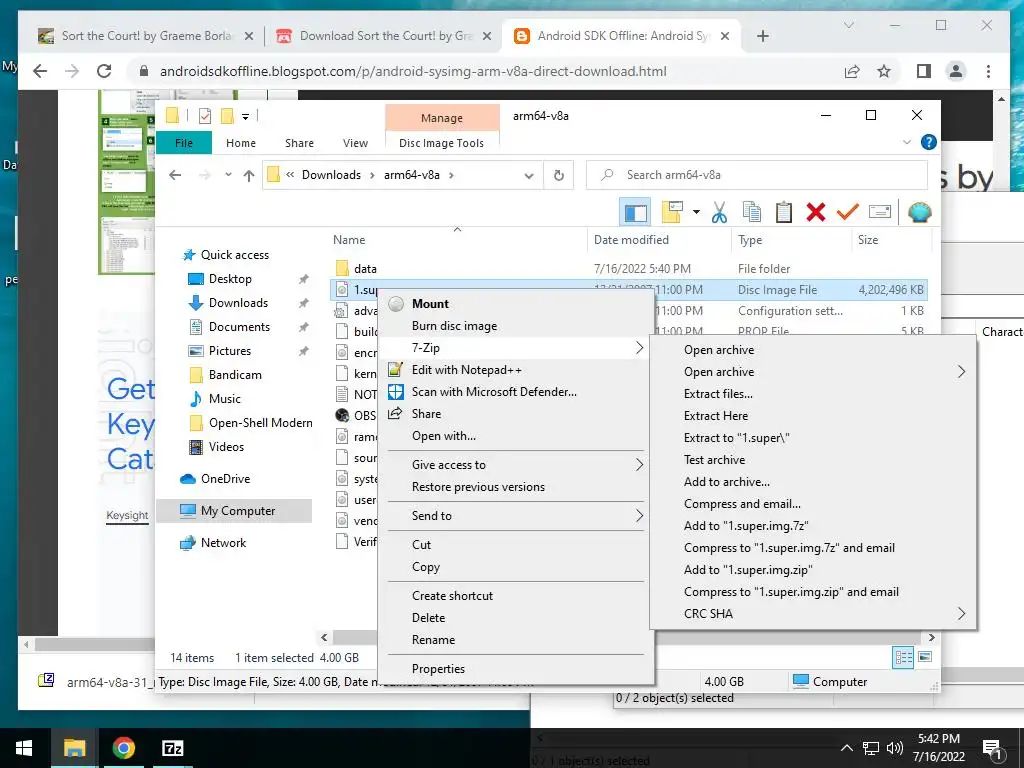Choose Extract Here in 7-Zip submenu
The image size is (1024, 768).
pos(813,416)
